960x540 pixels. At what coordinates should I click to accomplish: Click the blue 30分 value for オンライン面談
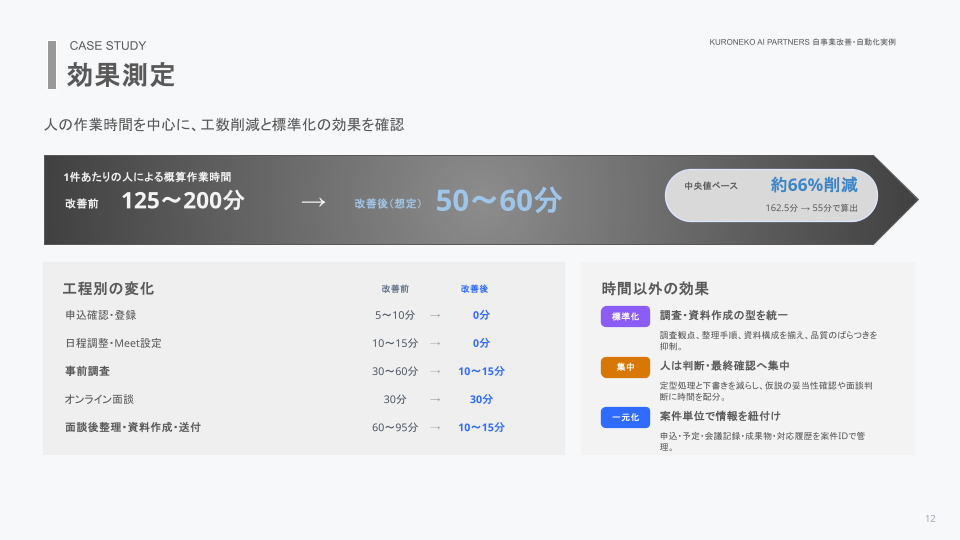[x=481, y=399]
